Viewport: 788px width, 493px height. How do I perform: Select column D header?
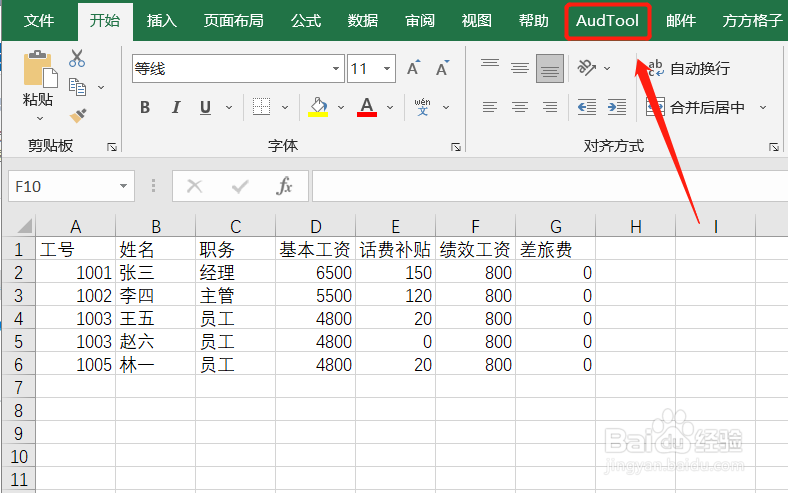(316, 226)
